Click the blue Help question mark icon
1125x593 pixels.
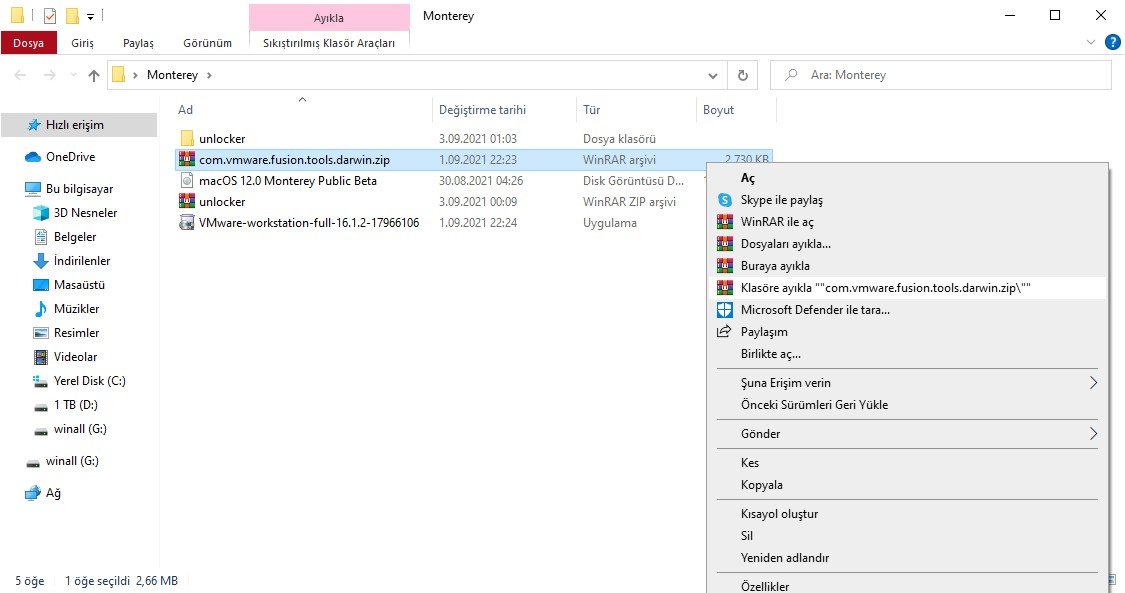point(1113,42)
